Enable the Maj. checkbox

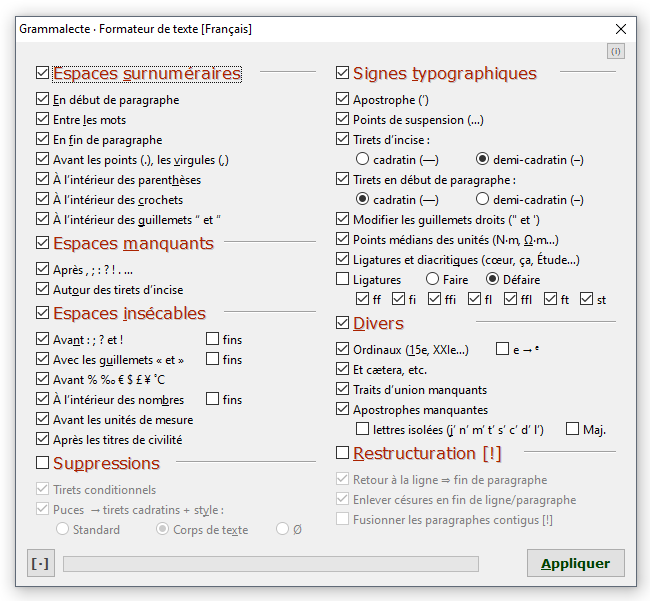click(572, 429)
